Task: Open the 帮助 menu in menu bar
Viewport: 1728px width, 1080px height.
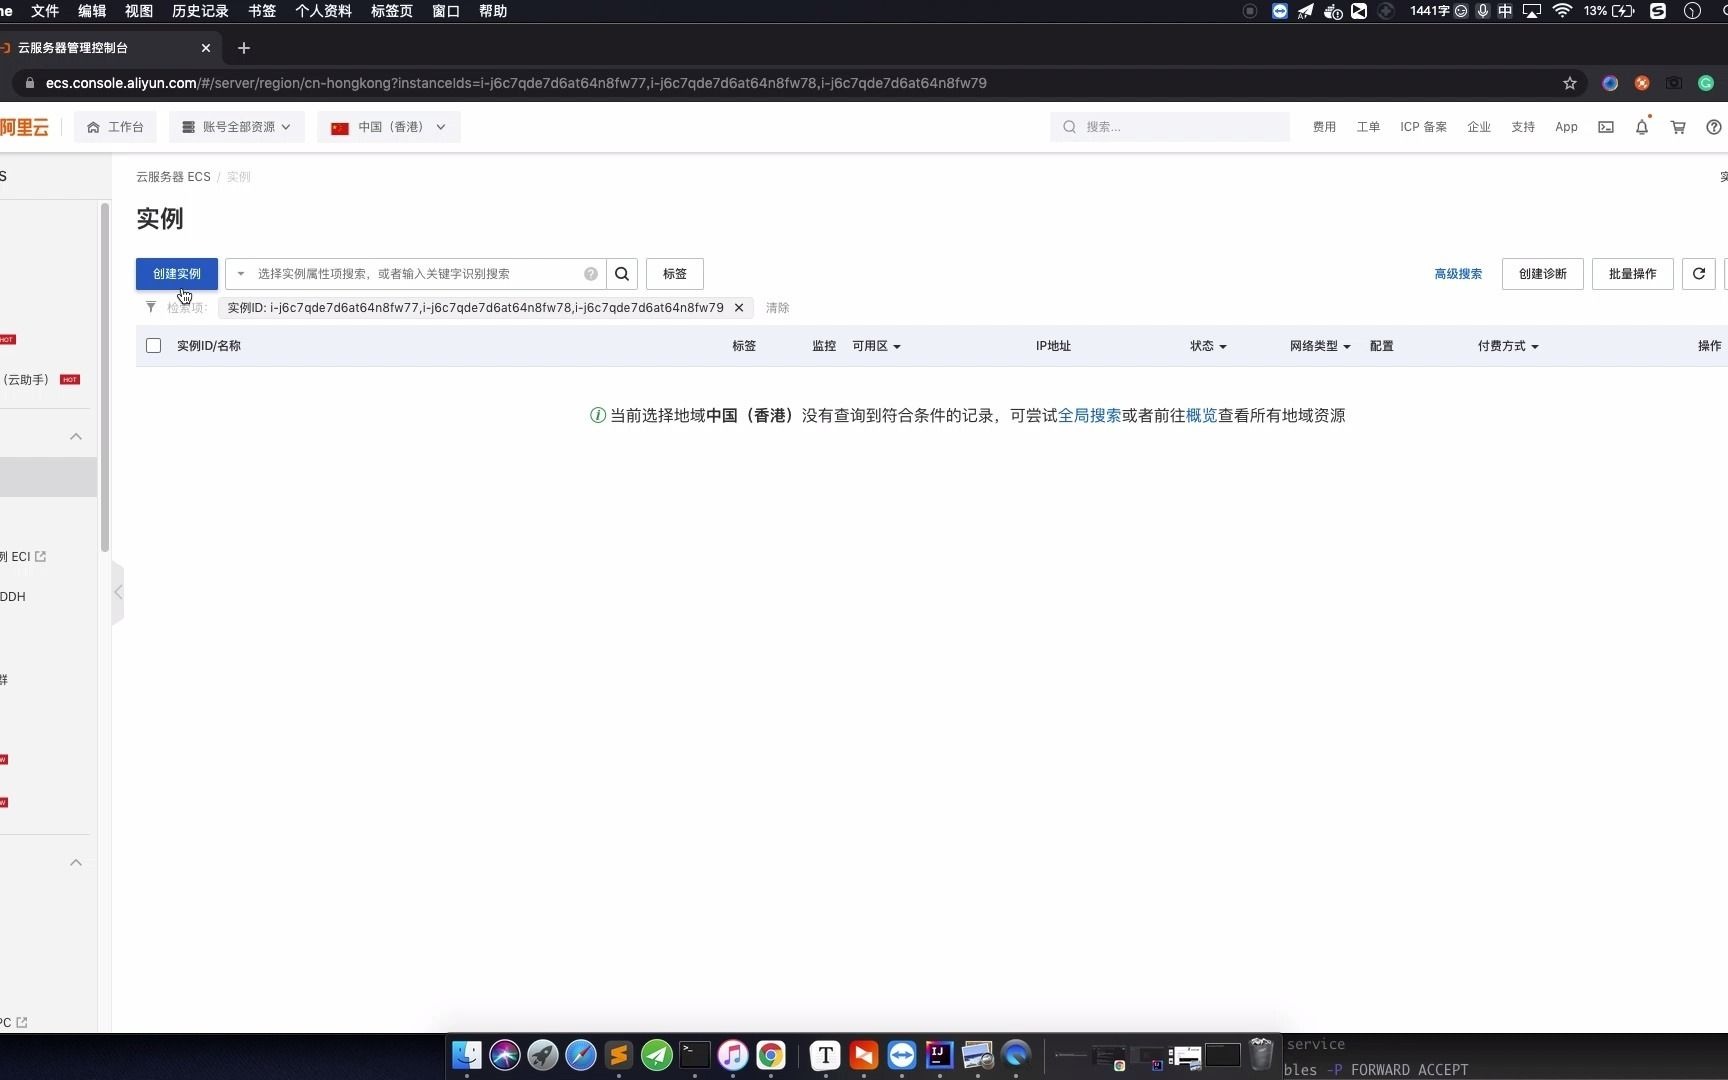Action: pos(492,11)
